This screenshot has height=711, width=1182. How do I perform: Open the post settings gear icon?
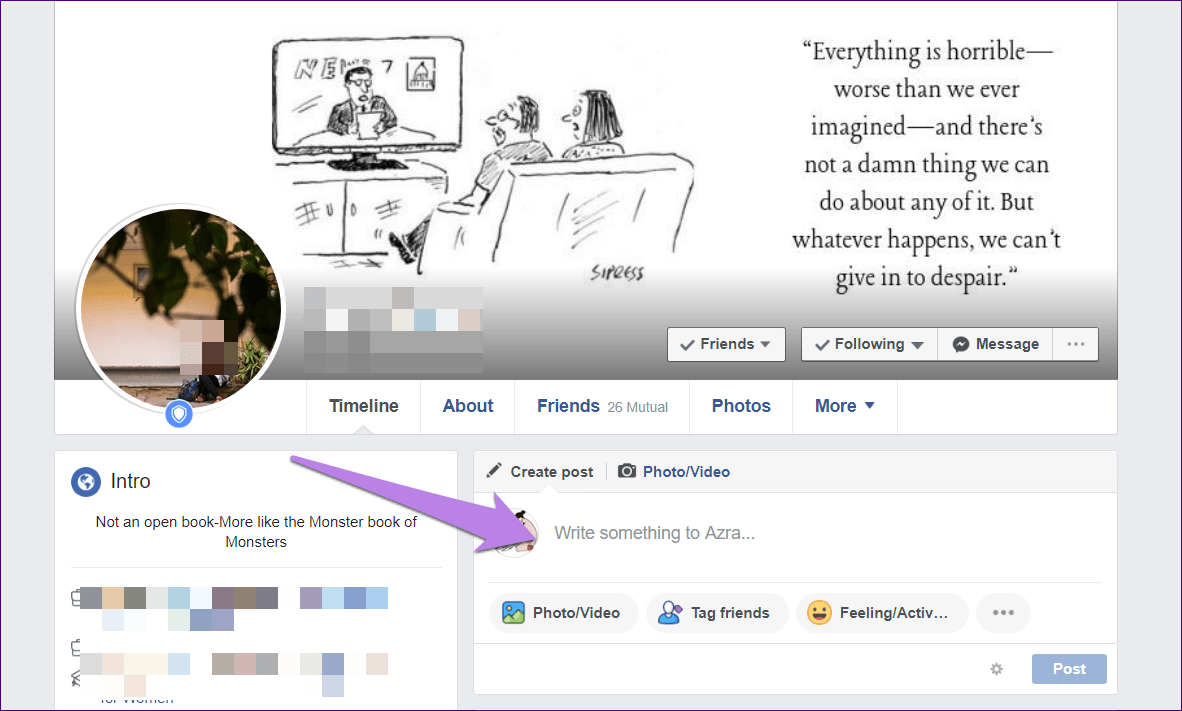pyautogui.click(x=997, y=669)
